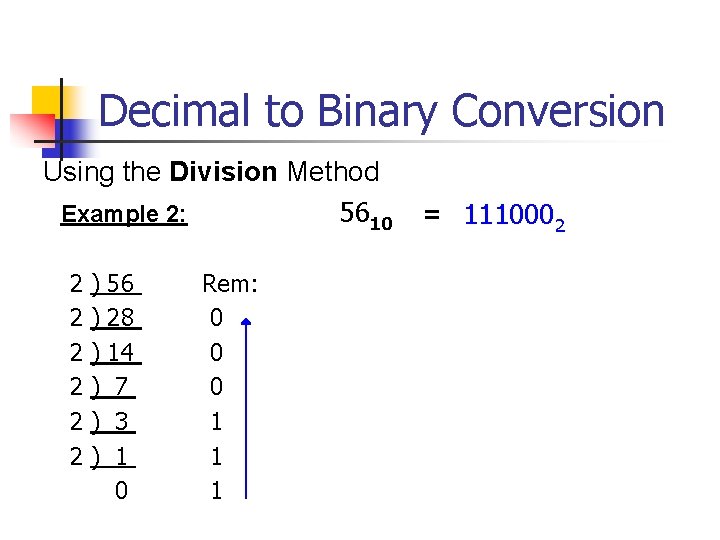Click the final quotient 0 at bottom

pyautogui.click(x=121, y=490)
